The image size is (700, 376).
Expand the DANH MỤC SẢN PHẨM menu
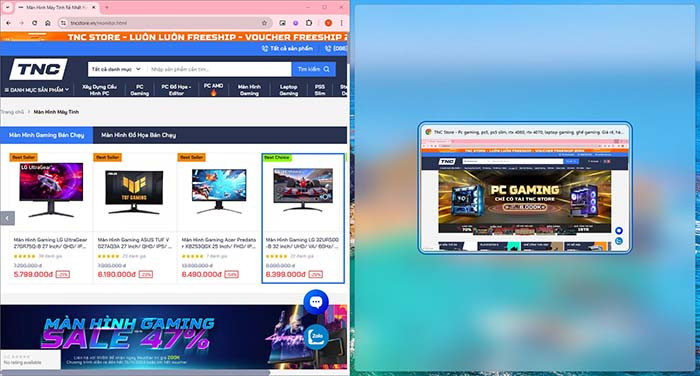[37, 90]
